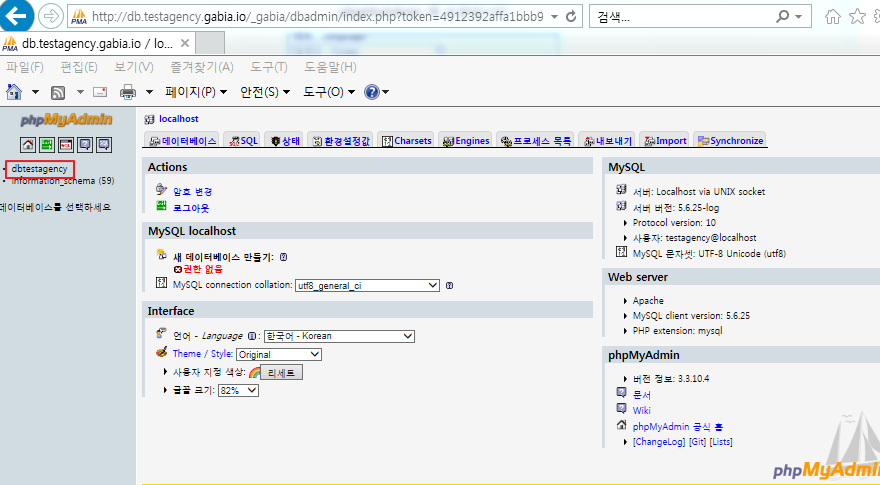Click the address bar URL field

(x=317, y=16)
